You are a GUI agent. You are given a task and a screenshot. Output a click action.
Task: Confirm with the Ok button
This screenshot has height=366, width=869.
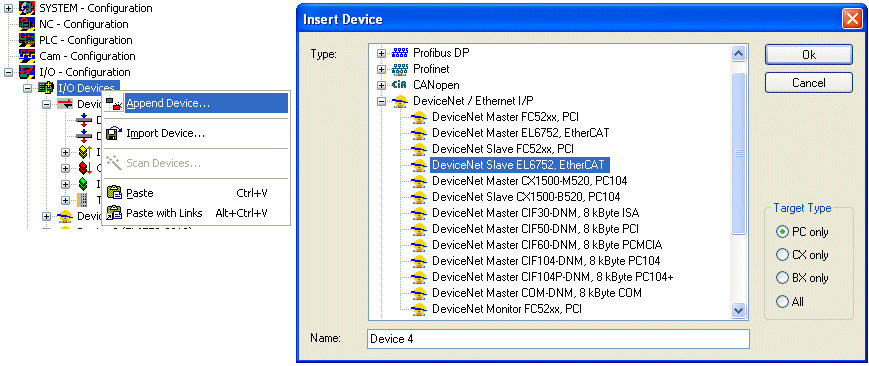(809, 55)
